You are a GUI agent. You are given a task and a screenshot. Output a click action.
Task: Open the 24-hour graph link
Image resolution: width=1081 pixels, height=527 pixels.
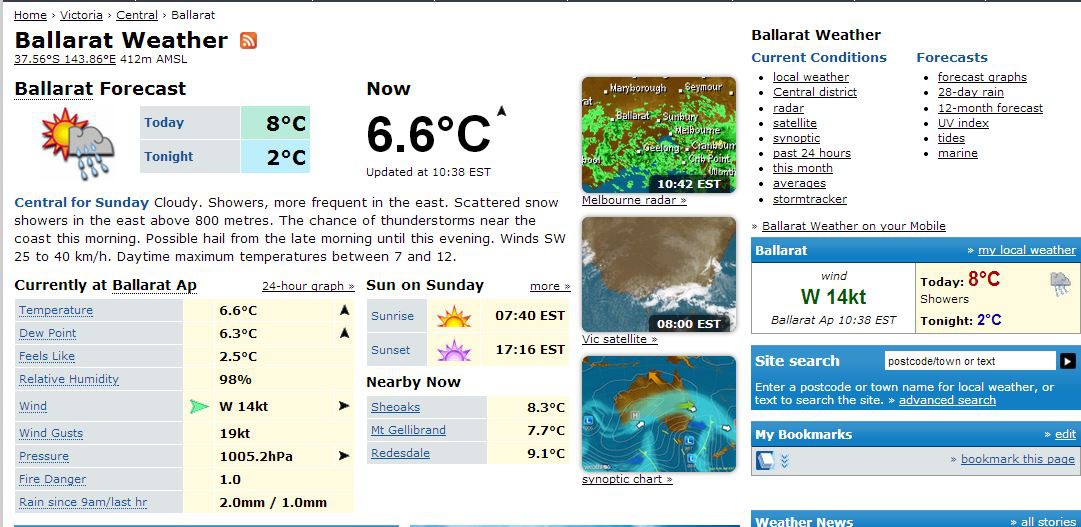coord(308,286)
